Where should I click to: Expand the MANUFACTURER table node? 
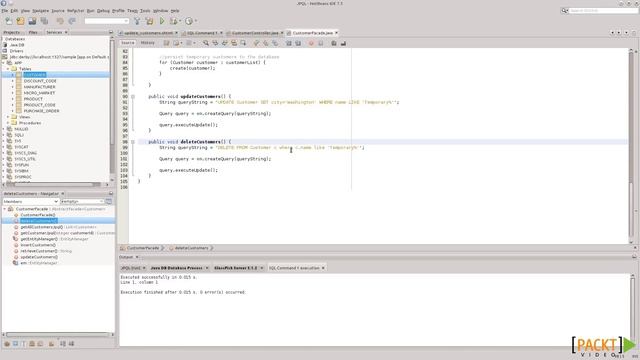(13, 87)
